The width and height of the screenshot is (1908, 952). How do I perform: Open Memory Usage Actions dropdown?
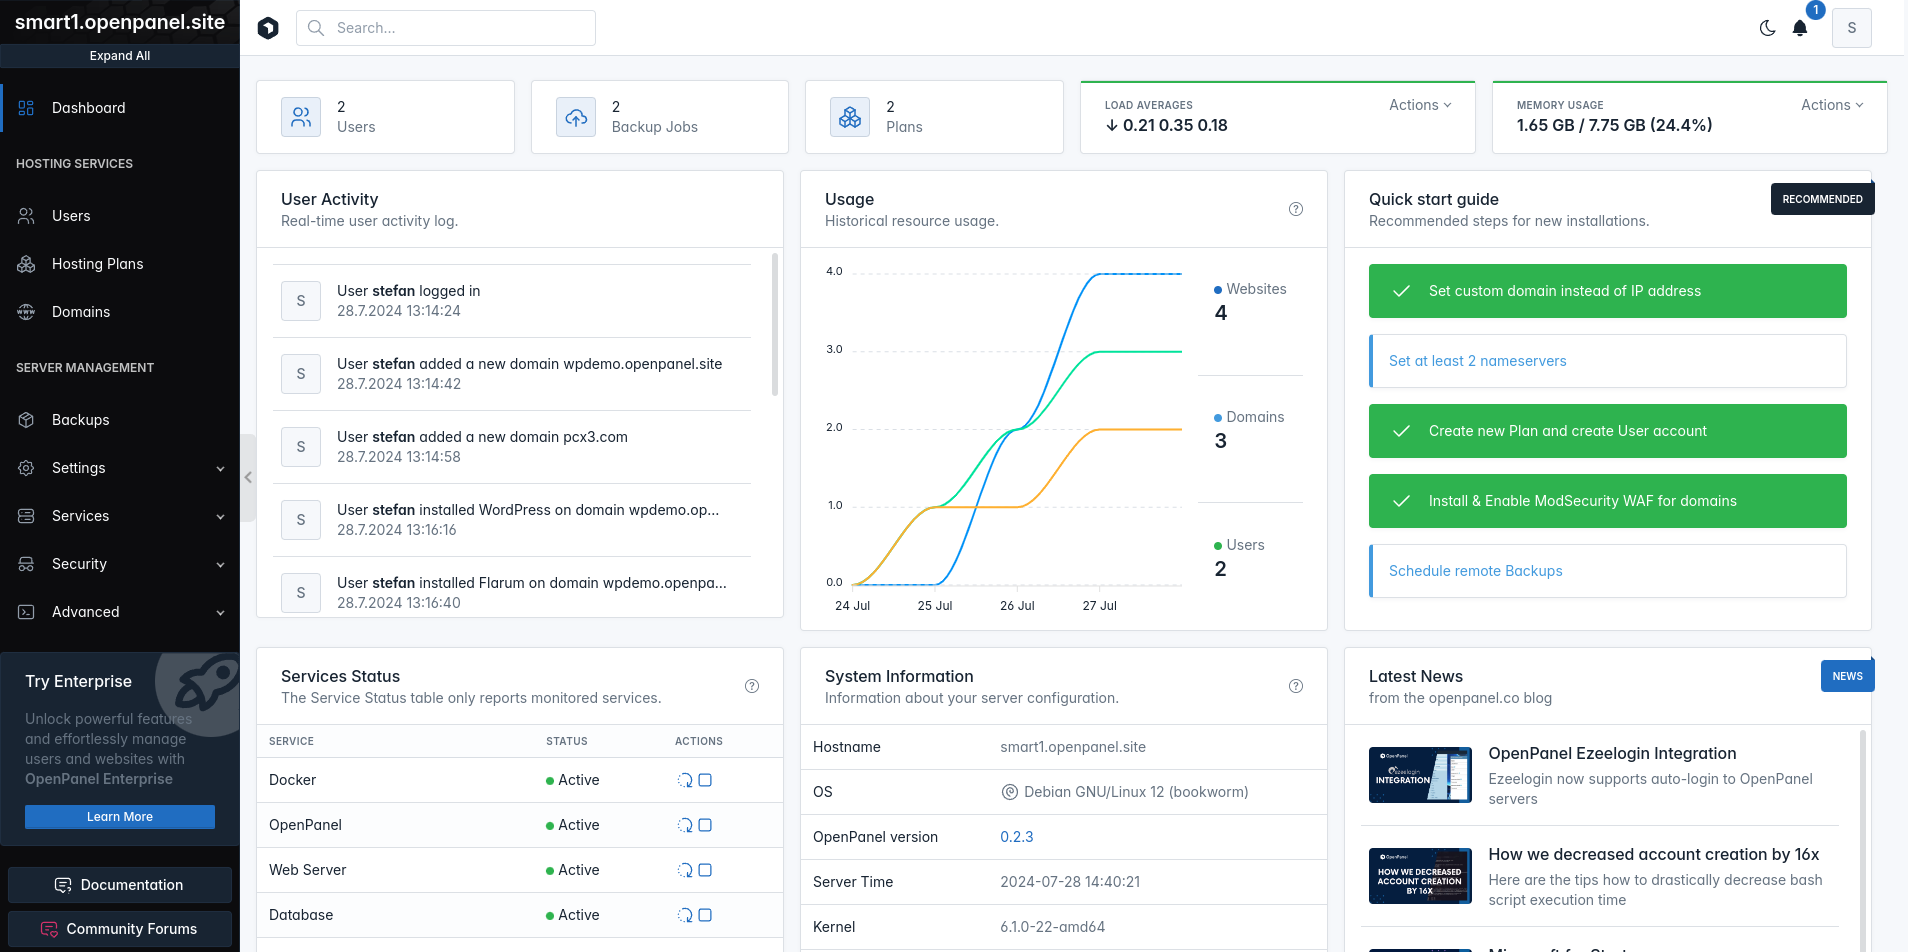(1832, 105)
